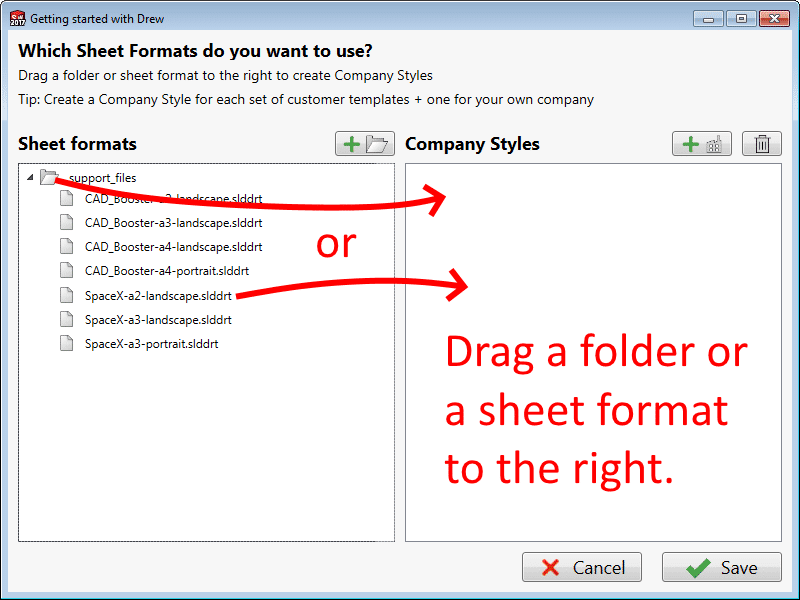Image resolution: width=800 pixels, height=600 pixels.
Task: Click the add Company Style icon
Action: click(703, 143)
